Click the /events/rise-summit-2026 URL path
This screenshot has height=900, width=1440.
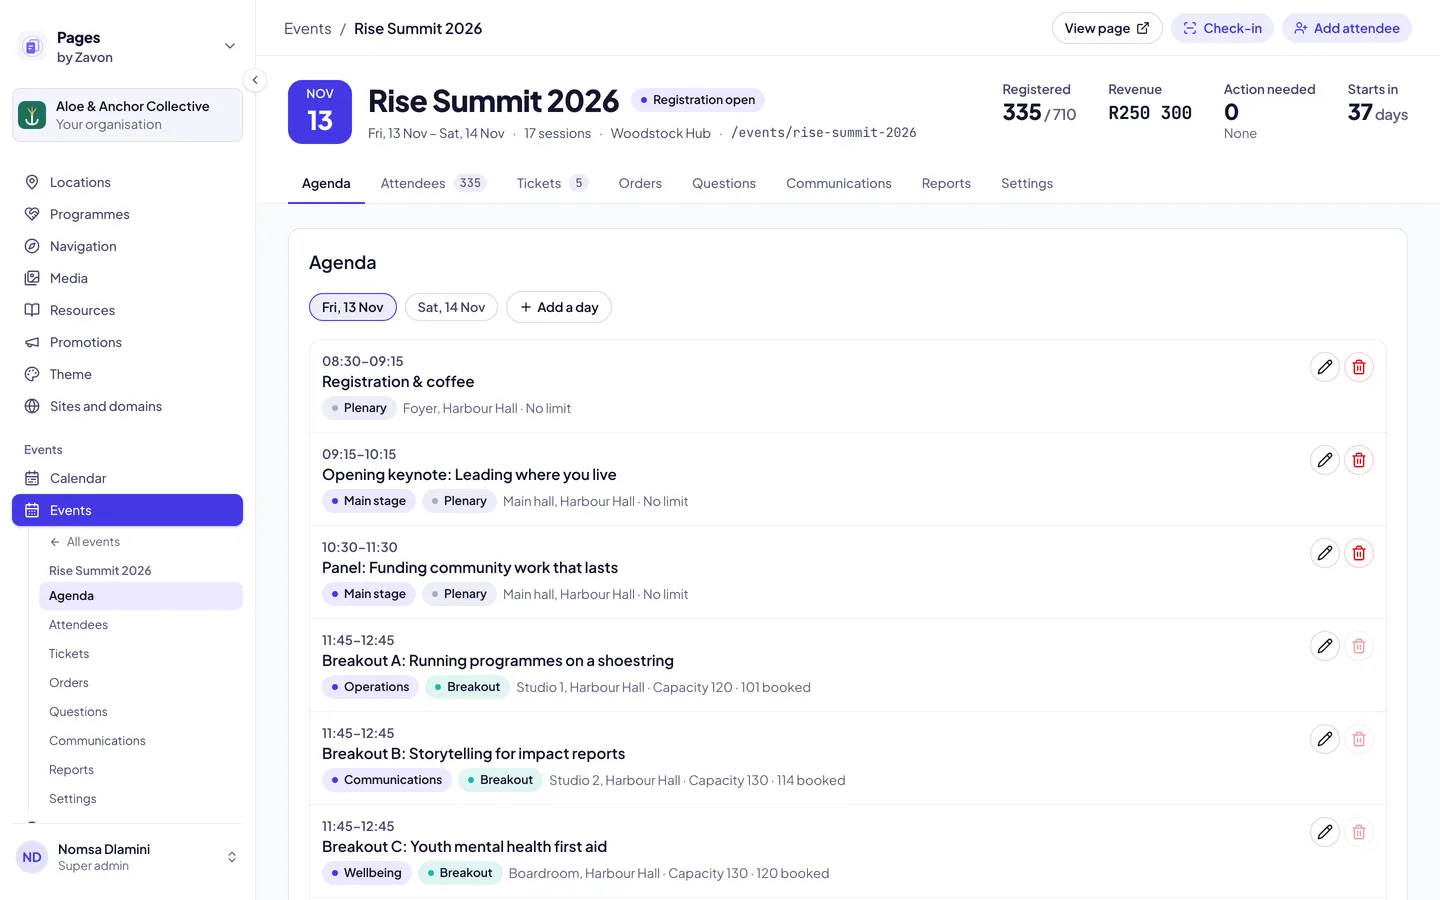[x=824, y=132]
